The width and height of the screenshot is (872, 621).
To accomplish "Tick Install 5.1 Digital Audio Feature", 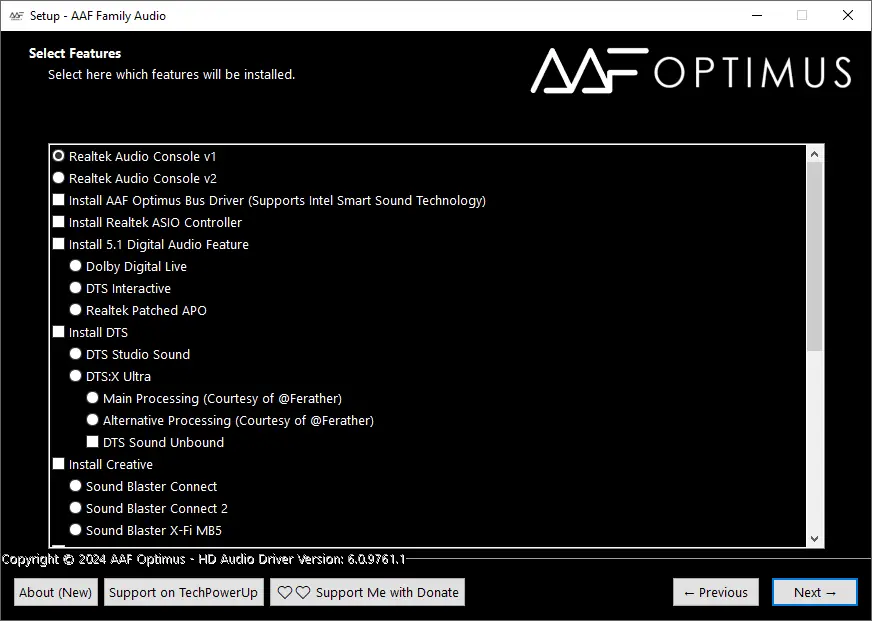I will pyautogui.click(x=58, y=244).
